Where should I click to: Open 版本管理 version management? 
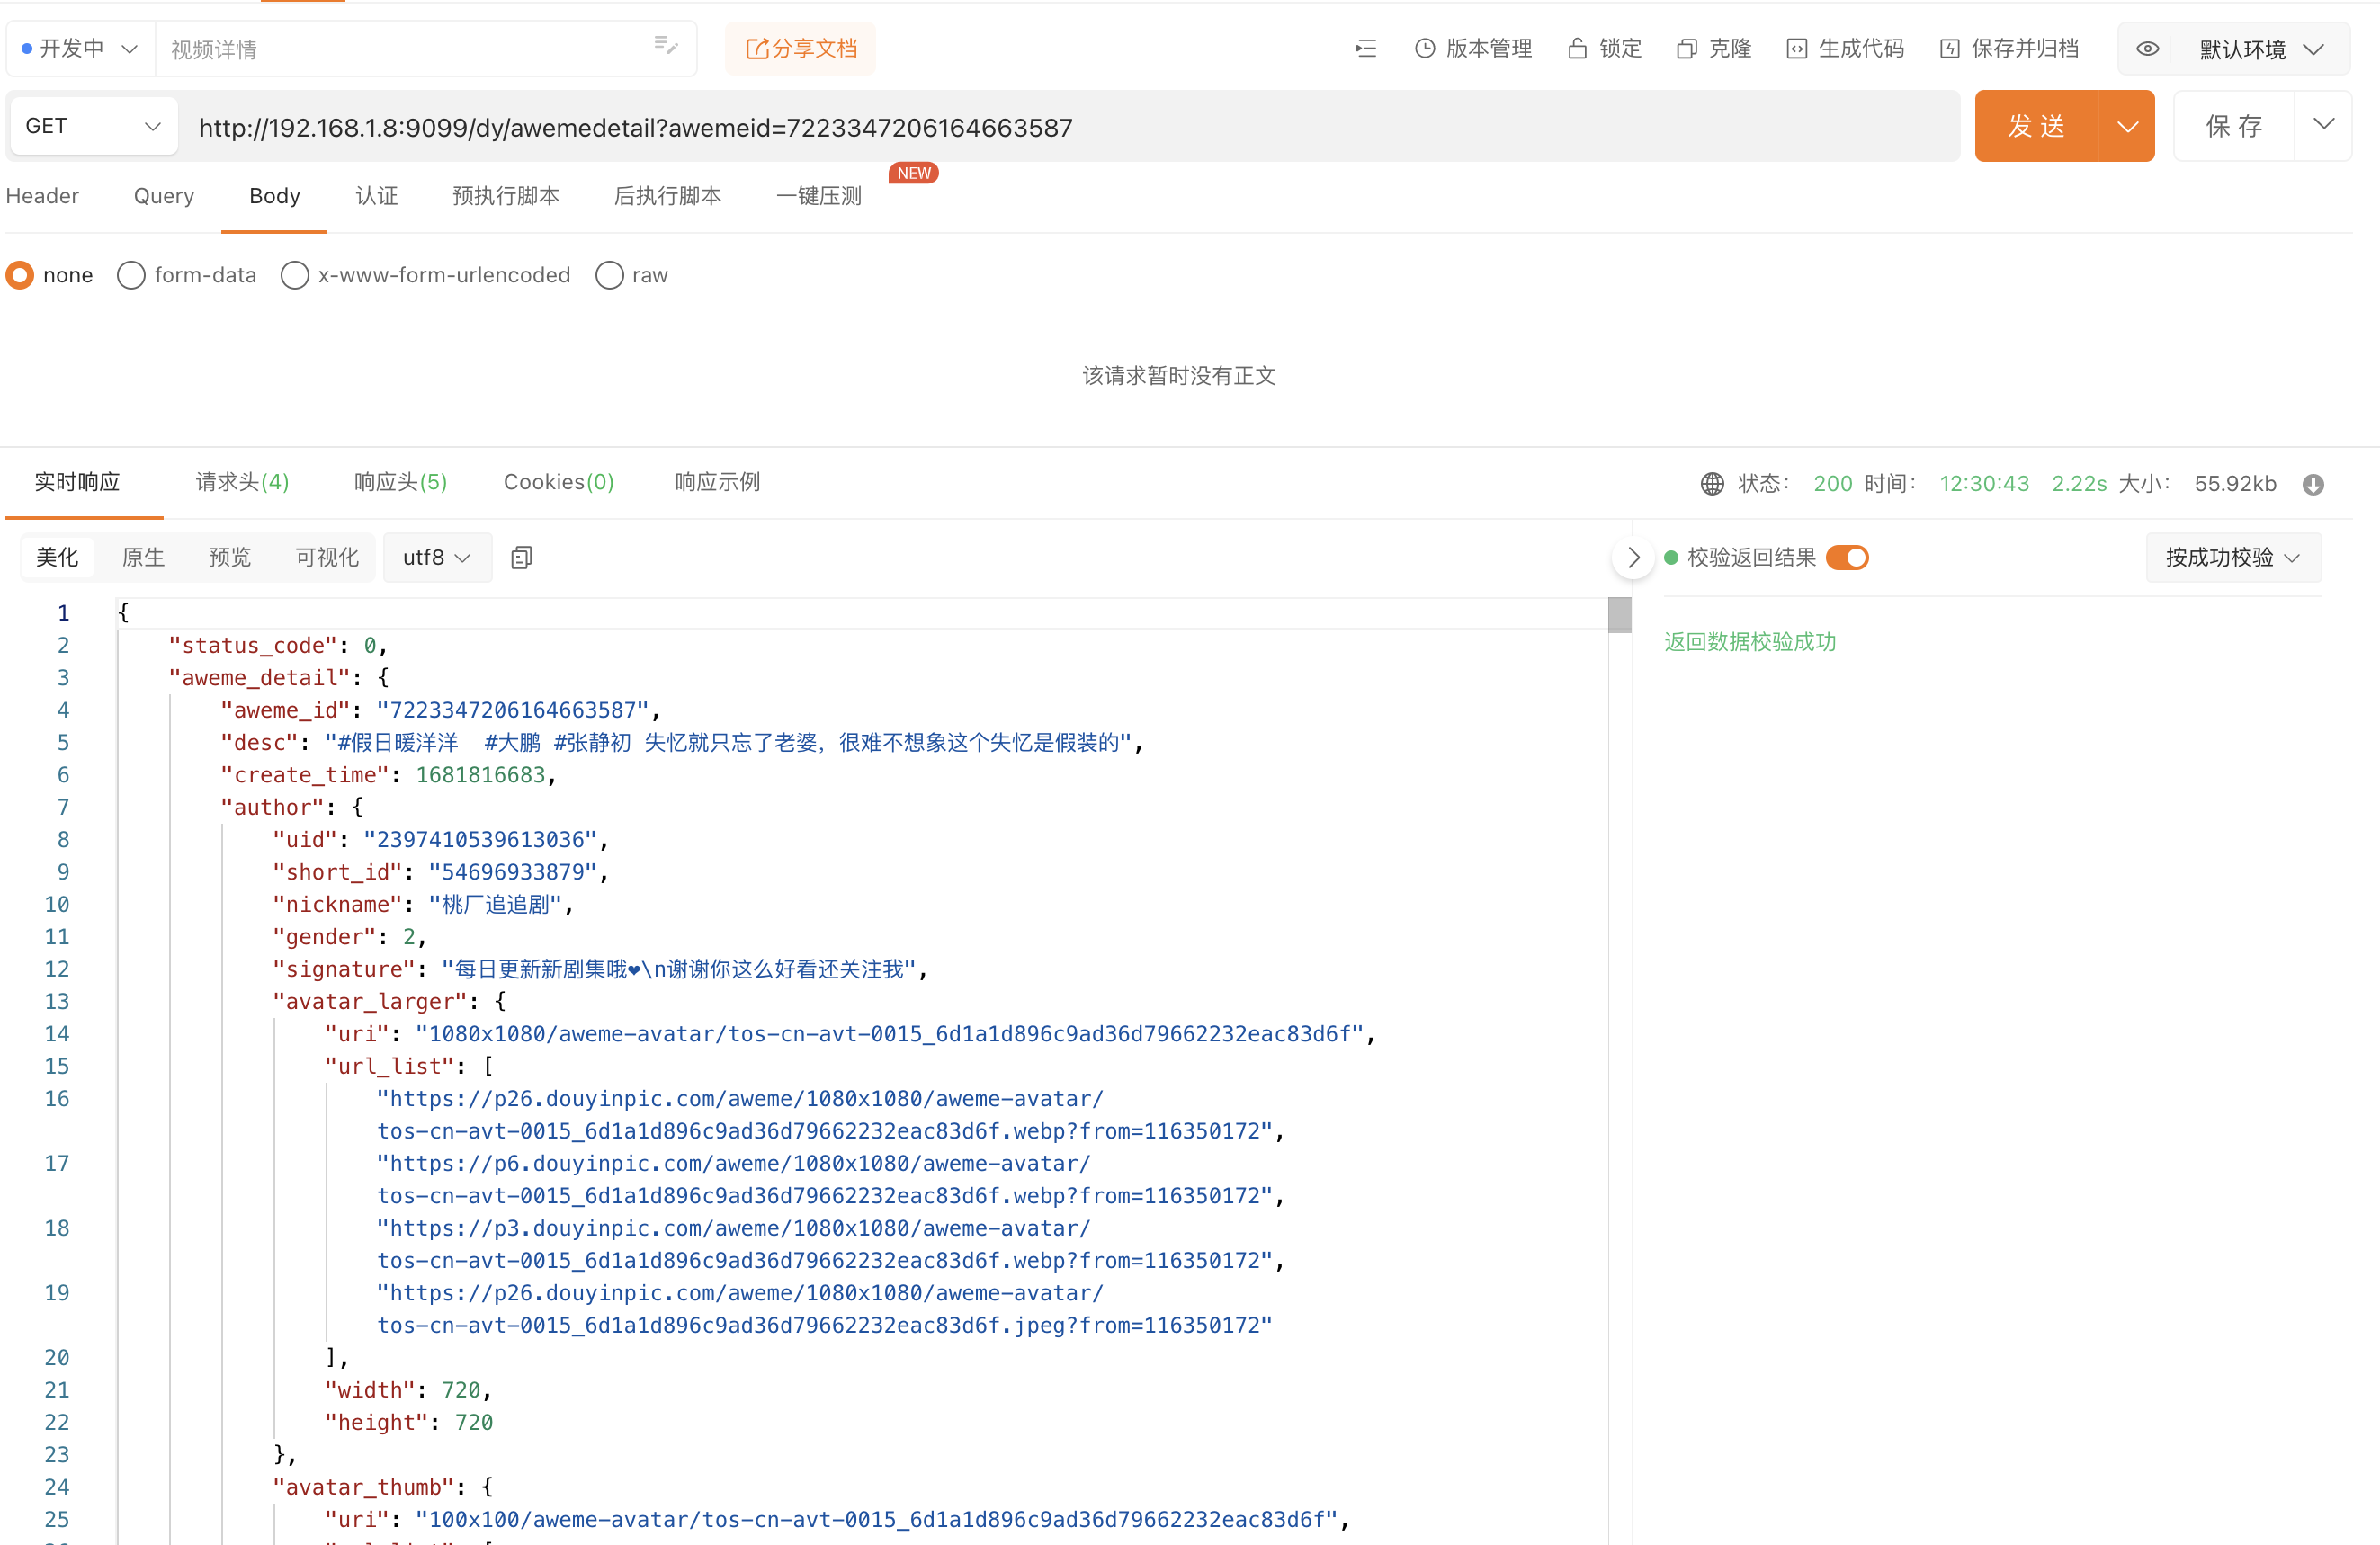pos(1473,48)
